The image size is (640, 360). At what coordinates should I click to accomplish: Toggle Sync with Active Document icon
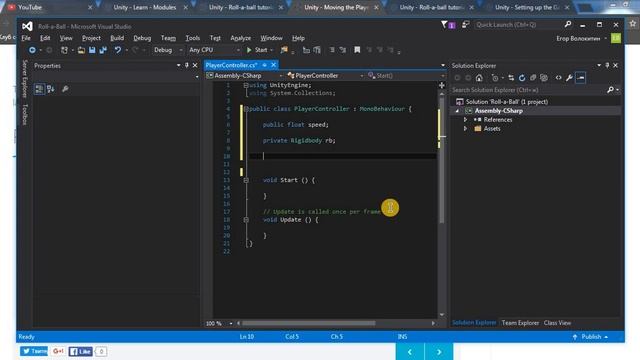tap(511, 78)
